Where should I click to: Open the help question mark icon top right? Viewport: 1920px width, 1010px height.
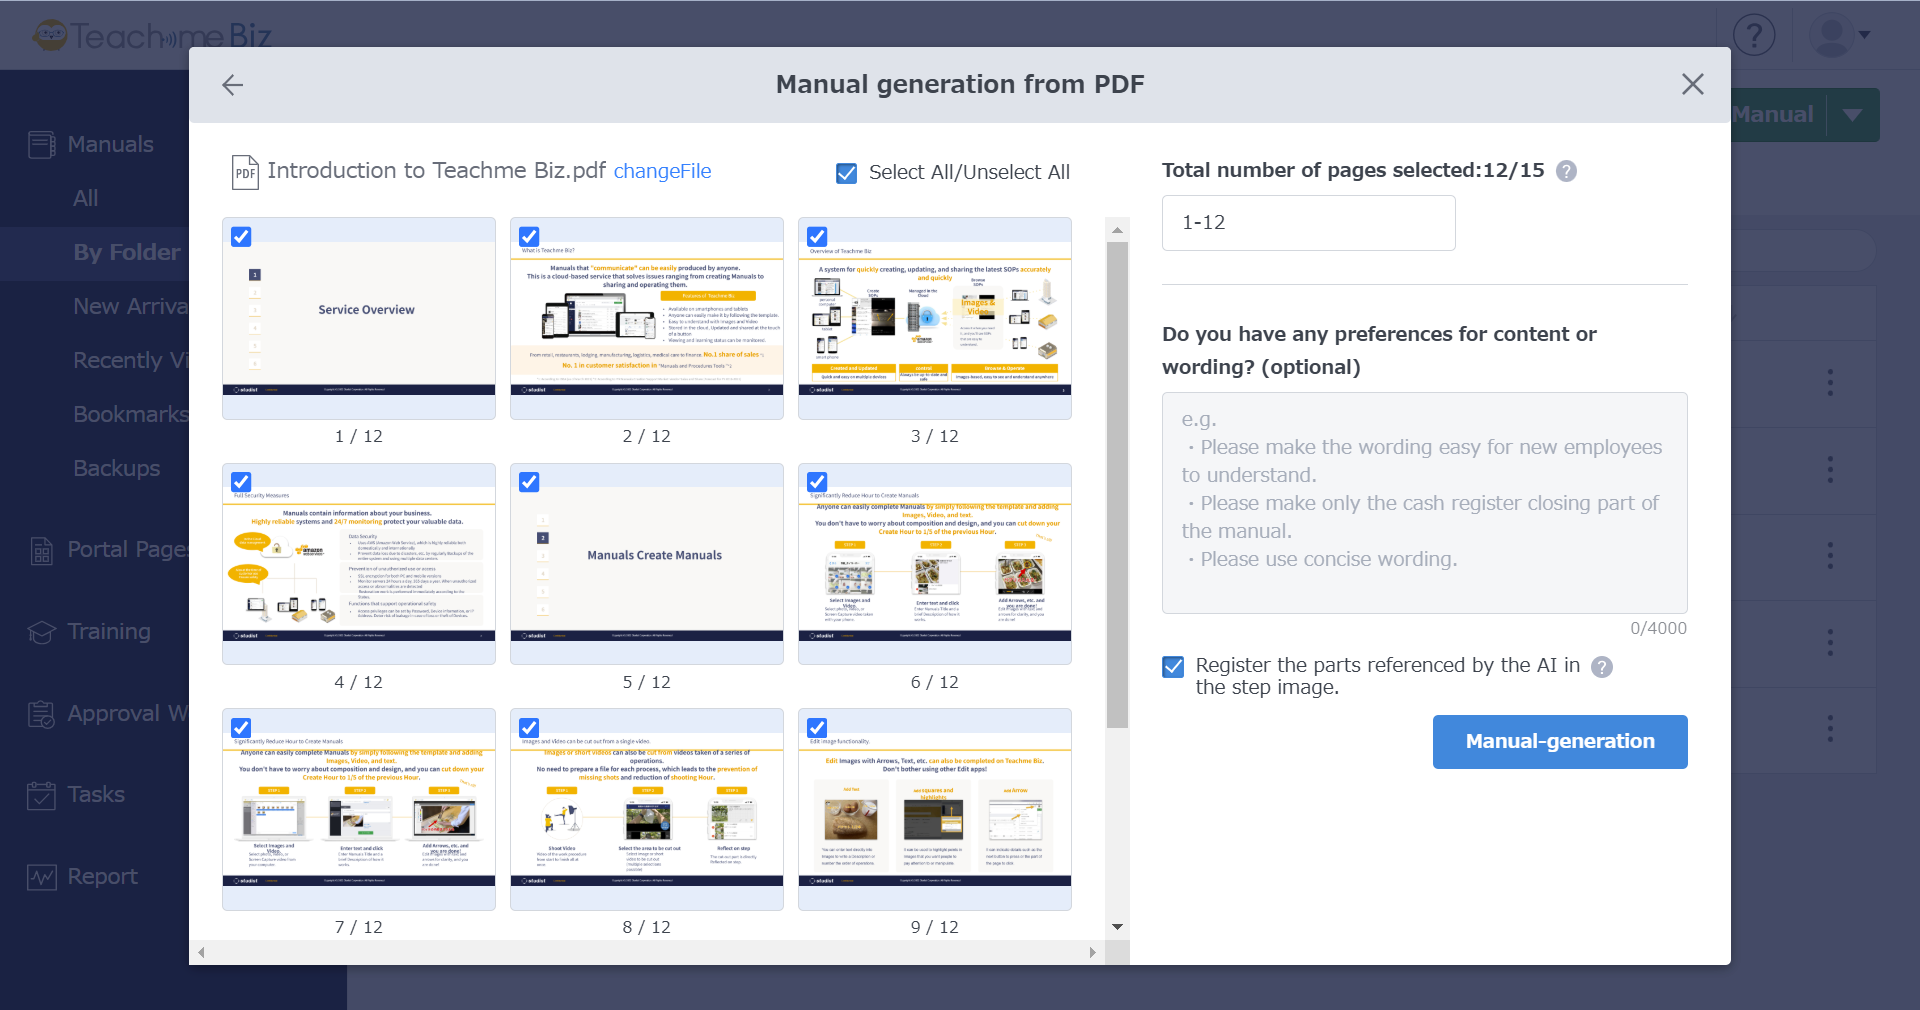tap(1753, 35)
